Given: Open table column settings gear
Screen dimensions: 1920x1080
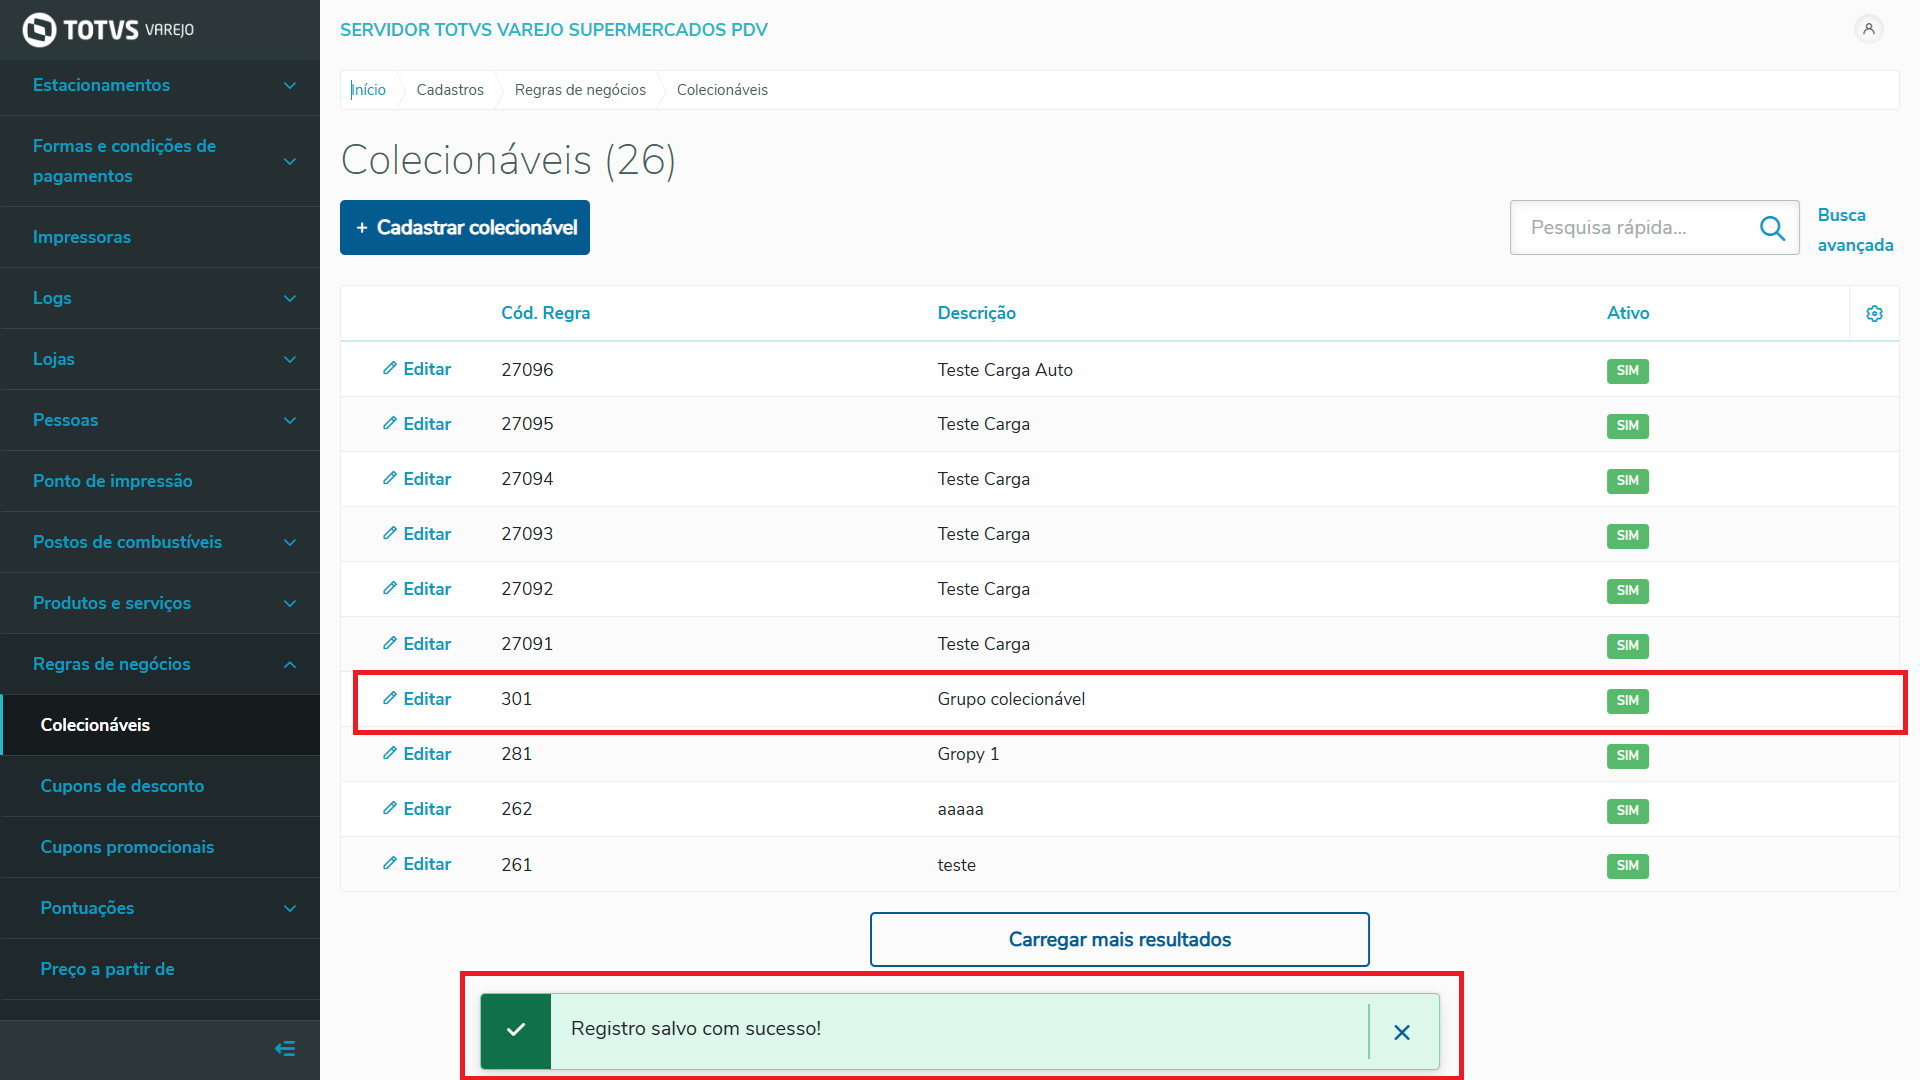Looking at the screenshot, I should click(1874, 314).
